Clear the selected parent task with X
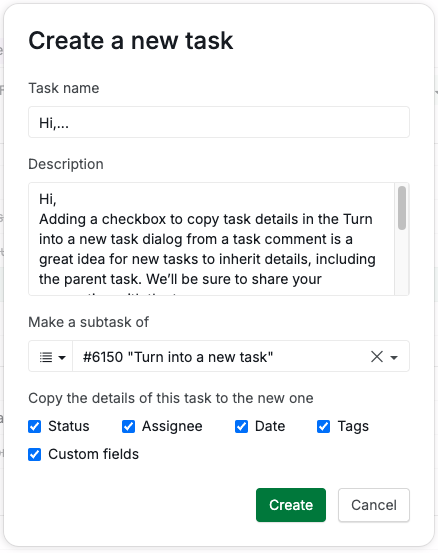The image size is (438, 553). click(x=377, y=357)
